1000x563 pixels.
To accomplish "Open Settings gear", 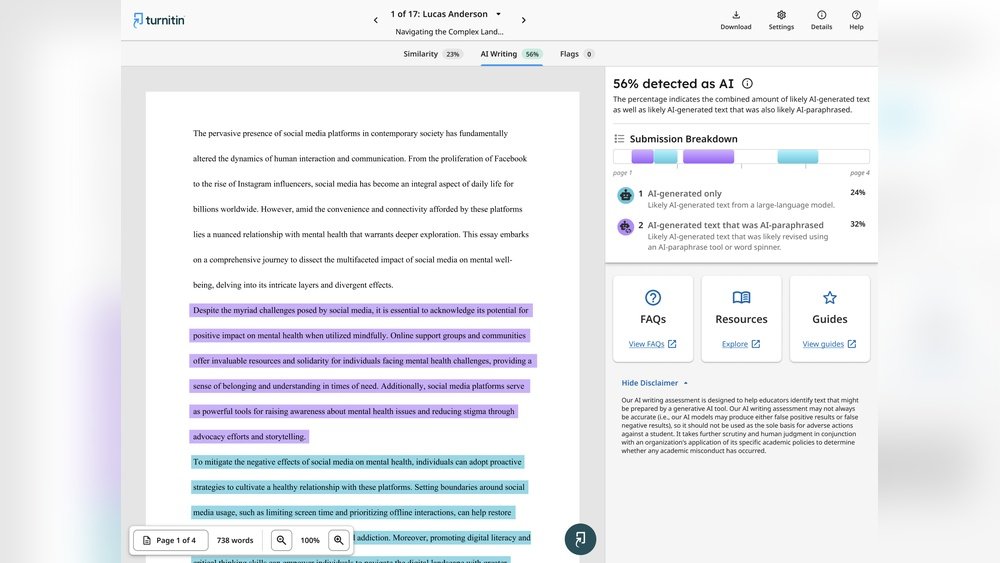I will 781,15.
